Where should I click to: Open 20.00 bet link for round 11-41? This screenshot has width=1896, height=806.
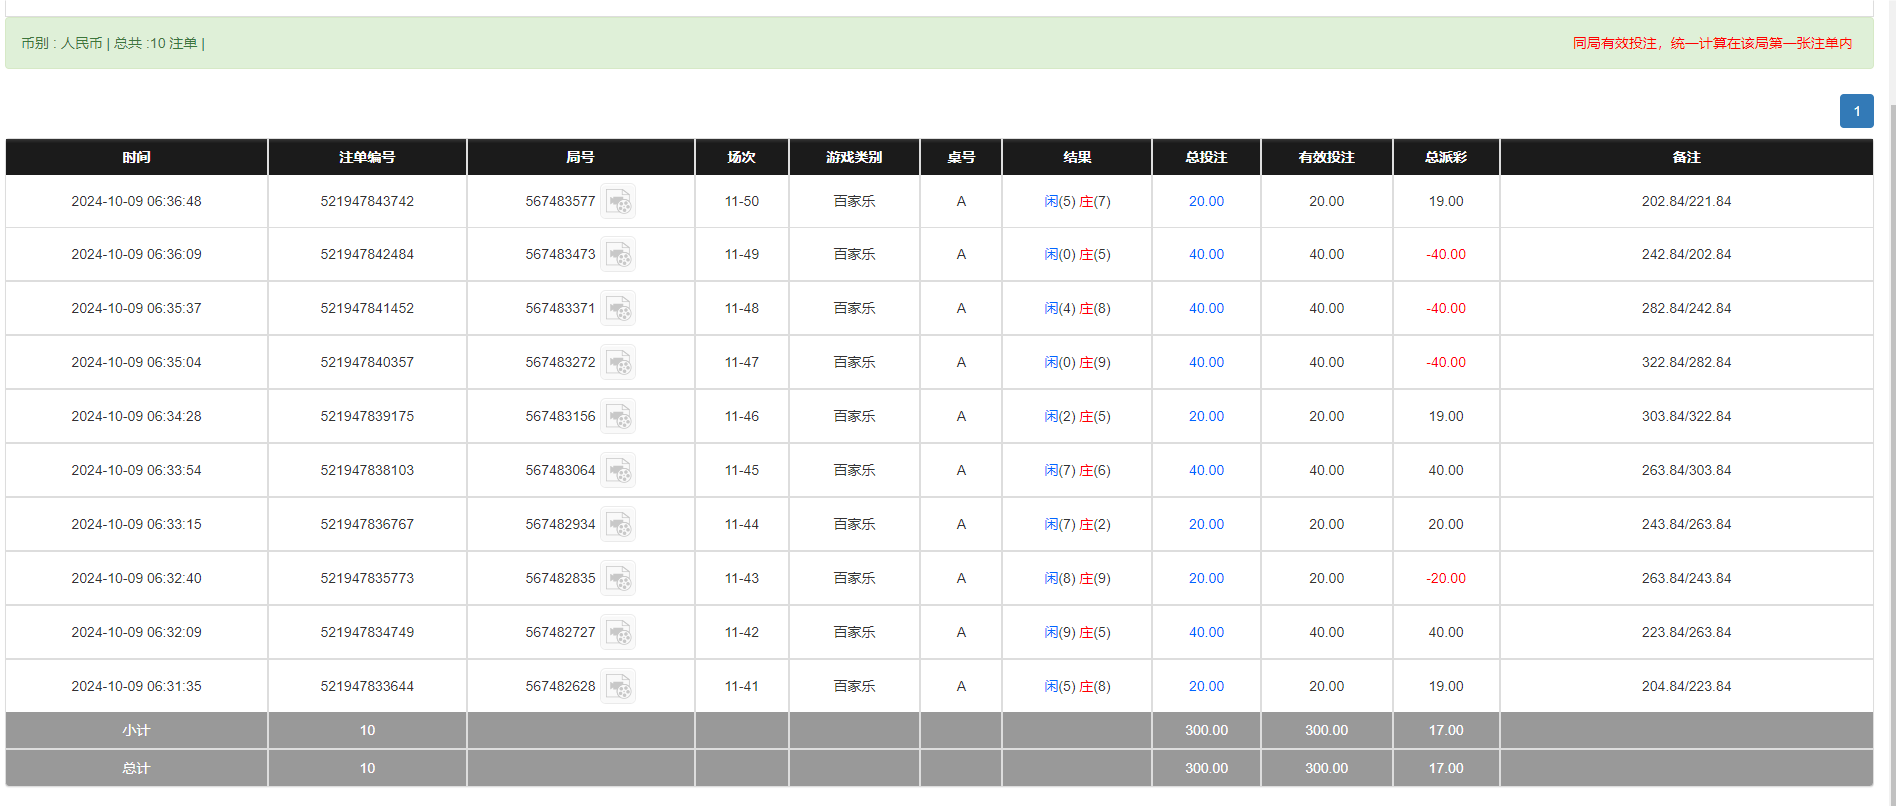(1206, 687)
